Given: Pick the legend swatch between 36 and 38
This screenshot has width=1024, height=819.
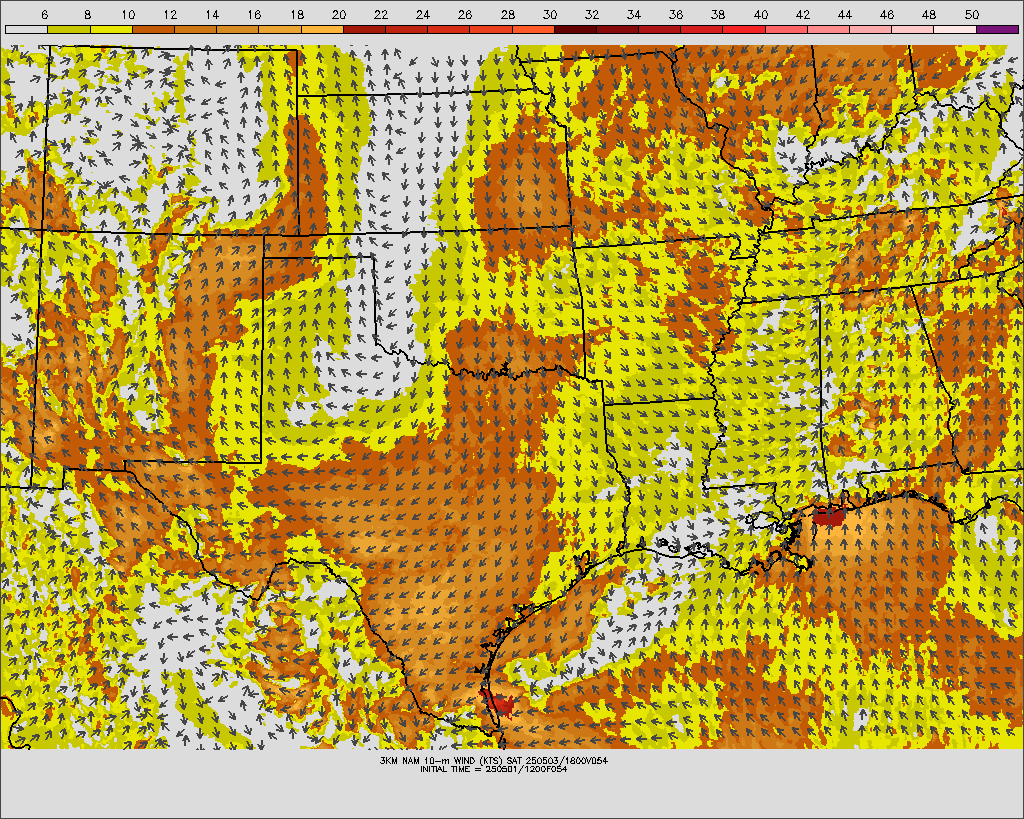Looking at the screenshot, I should click(x=702, y=29).
